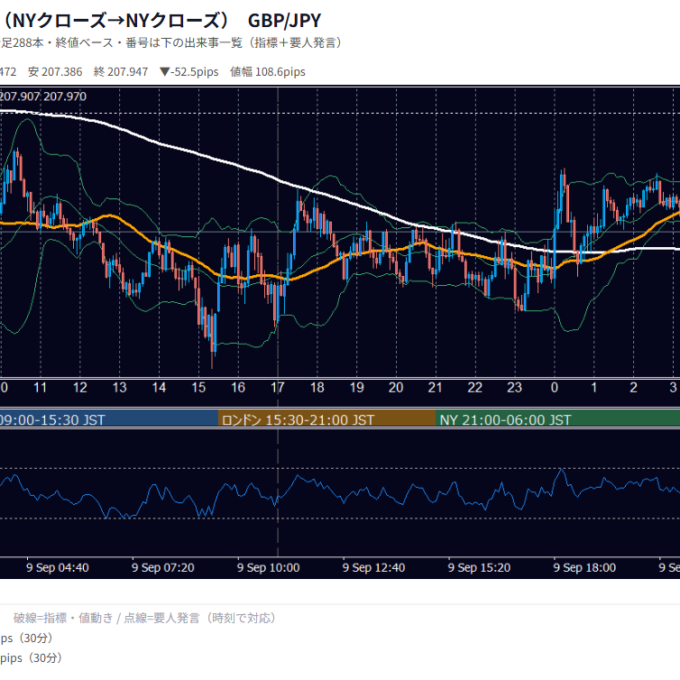The height and width of the screenshot is (680, 680).
Task: Click the 9 Sep 10:00 date label
Action: click(268, 568)
